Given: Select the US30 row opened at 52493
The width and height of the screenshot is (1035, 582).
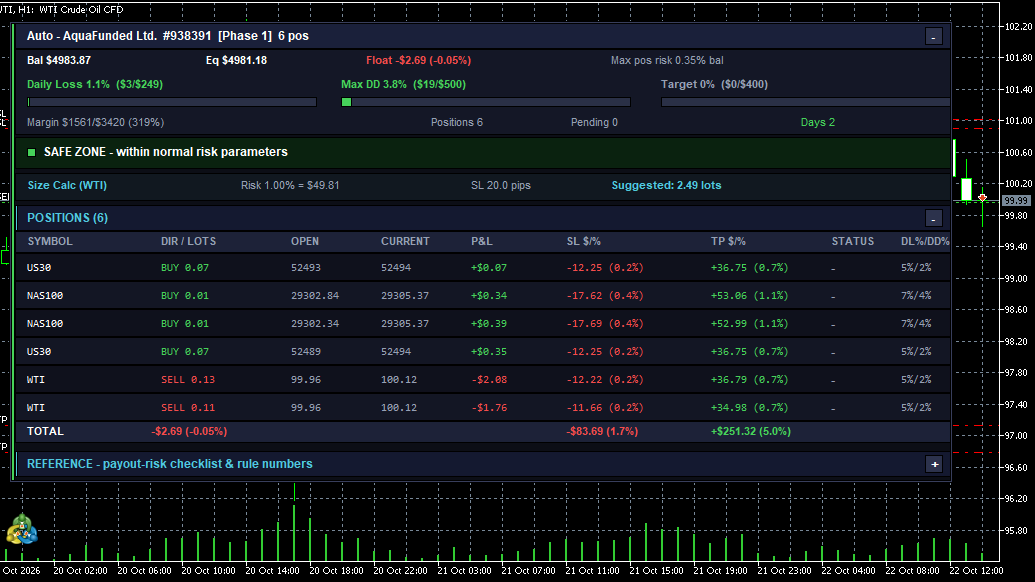Looking at the screenshot, I should pyautogui.click(x=483, y=268).
